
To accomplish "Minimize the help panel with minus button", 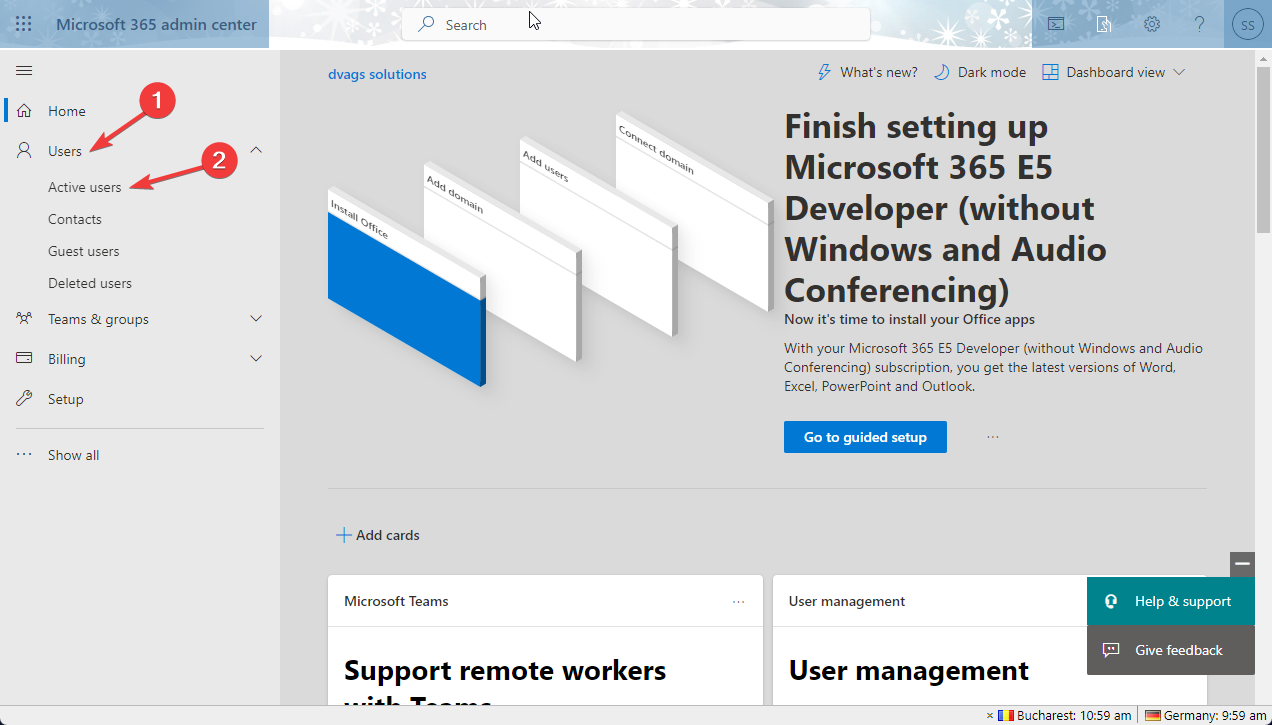I will coord(1242,564).
